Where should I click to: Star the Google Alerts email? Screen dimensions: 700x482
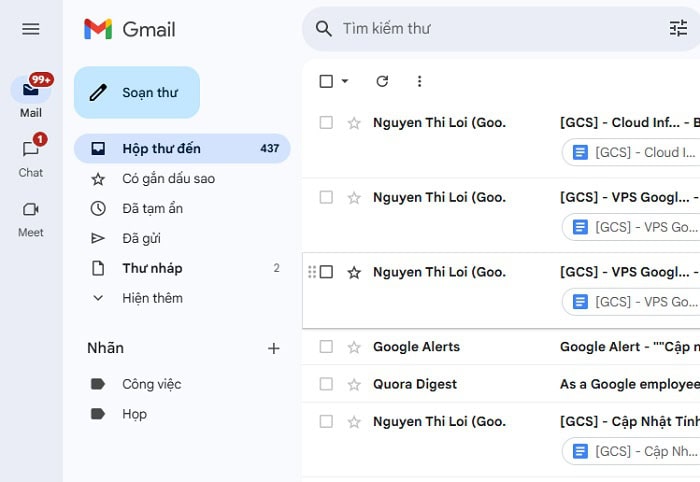[353, 347]
